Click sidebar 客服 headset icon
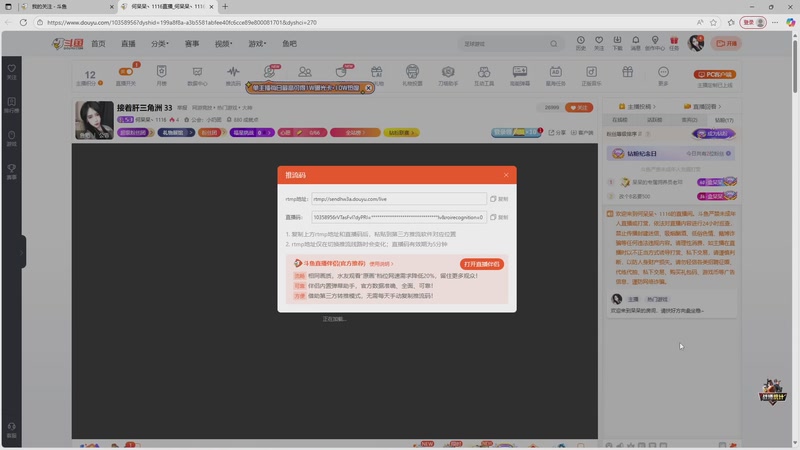 (x=11, y=430)
